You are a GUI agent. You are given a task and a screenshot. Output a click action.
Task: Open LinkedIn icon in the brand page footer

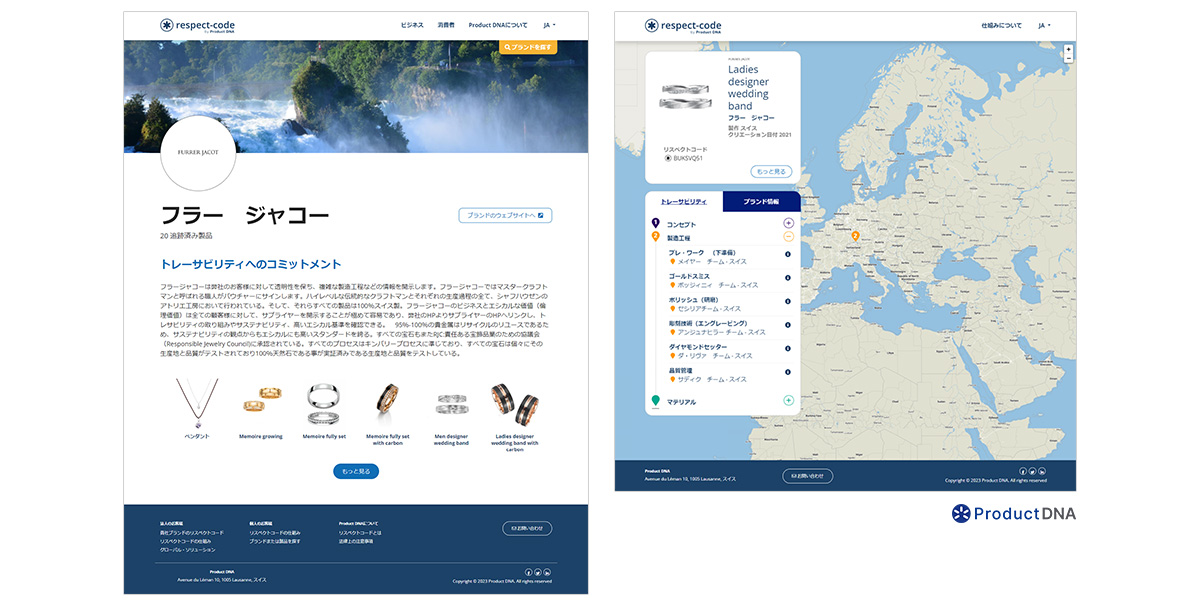(547, 572)
